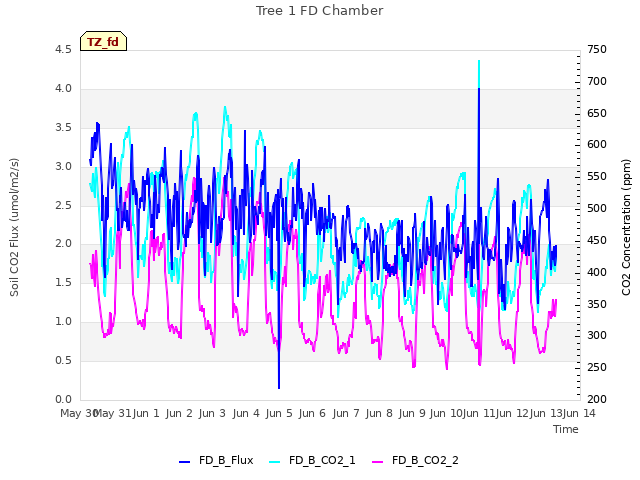Click the Jun 11 x-axis tick label

click(x=479, y=413)
